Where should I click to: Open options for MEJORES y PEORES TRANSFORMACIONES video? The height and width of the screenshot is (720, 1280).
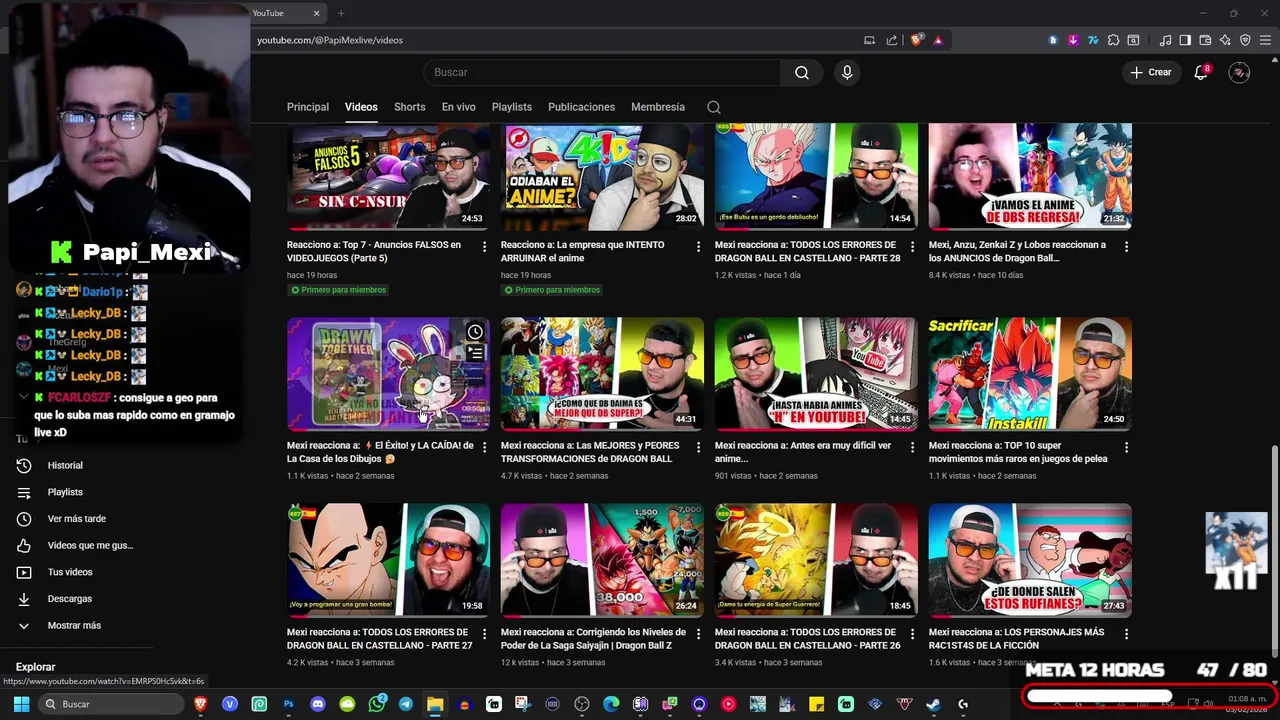[x=699, y=447]
